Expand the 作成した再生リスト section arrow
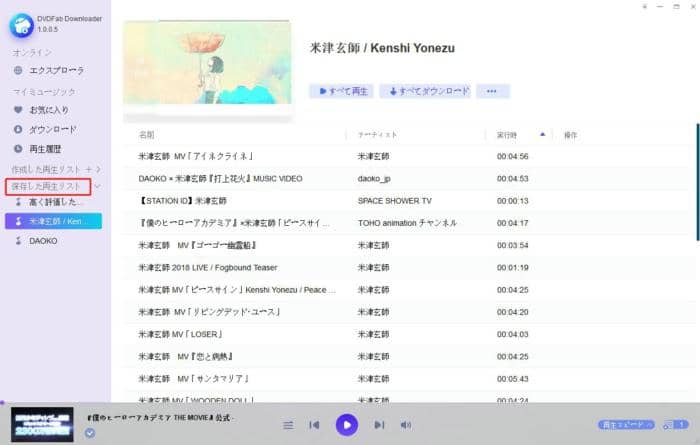 pos(98,169)
